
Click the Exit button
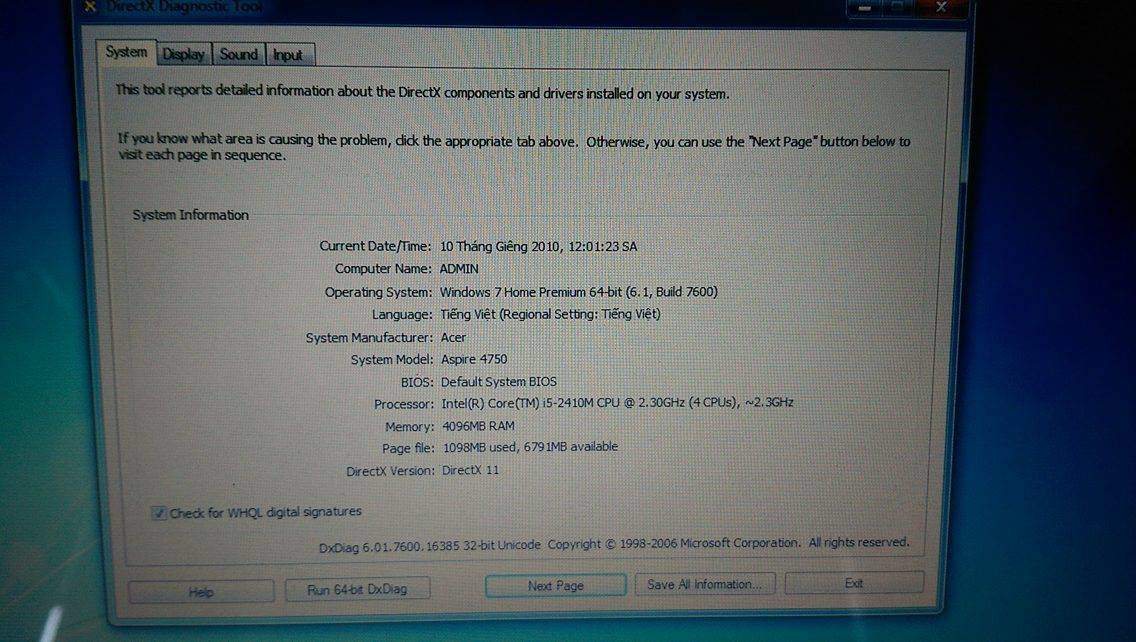click(x=854, y=583)
